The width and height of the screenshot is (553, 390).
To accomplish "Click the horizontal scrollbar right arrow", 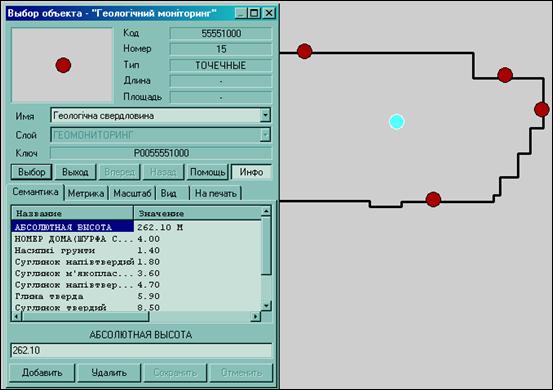I will pyautogui.click(x=255, y=317).
